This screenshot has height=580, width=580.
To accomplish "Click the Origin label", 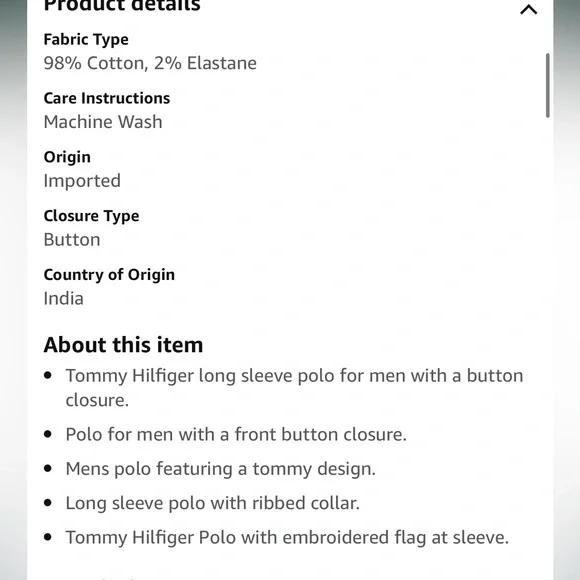I will 67,157.
